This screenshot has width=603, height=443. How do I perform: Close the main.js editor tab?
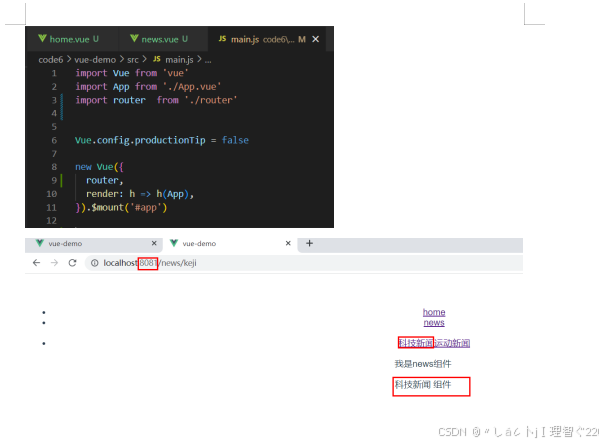click(x=315, y=39)
